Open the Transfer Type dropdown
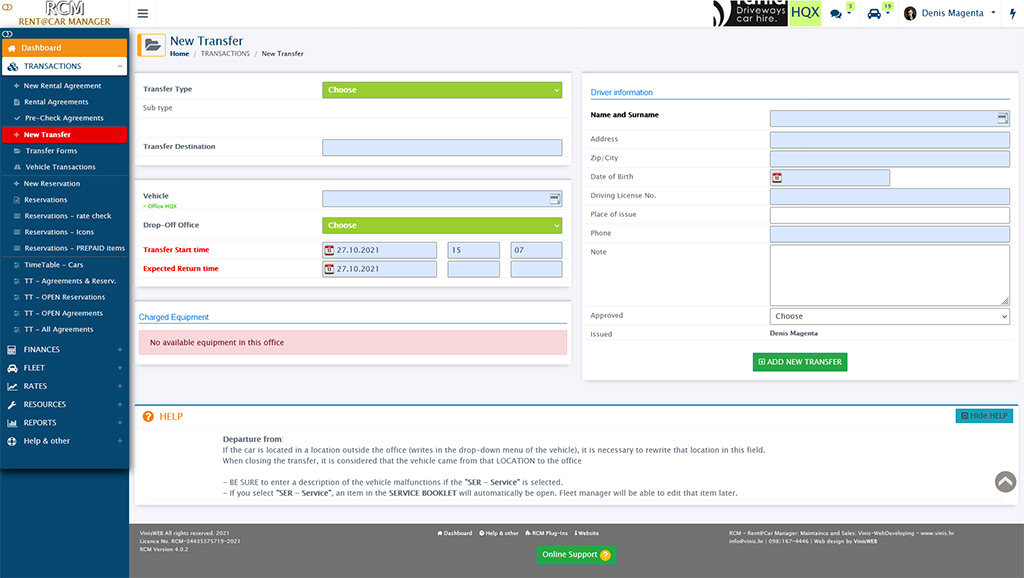 pyautogui.click(x=443, y=89)
